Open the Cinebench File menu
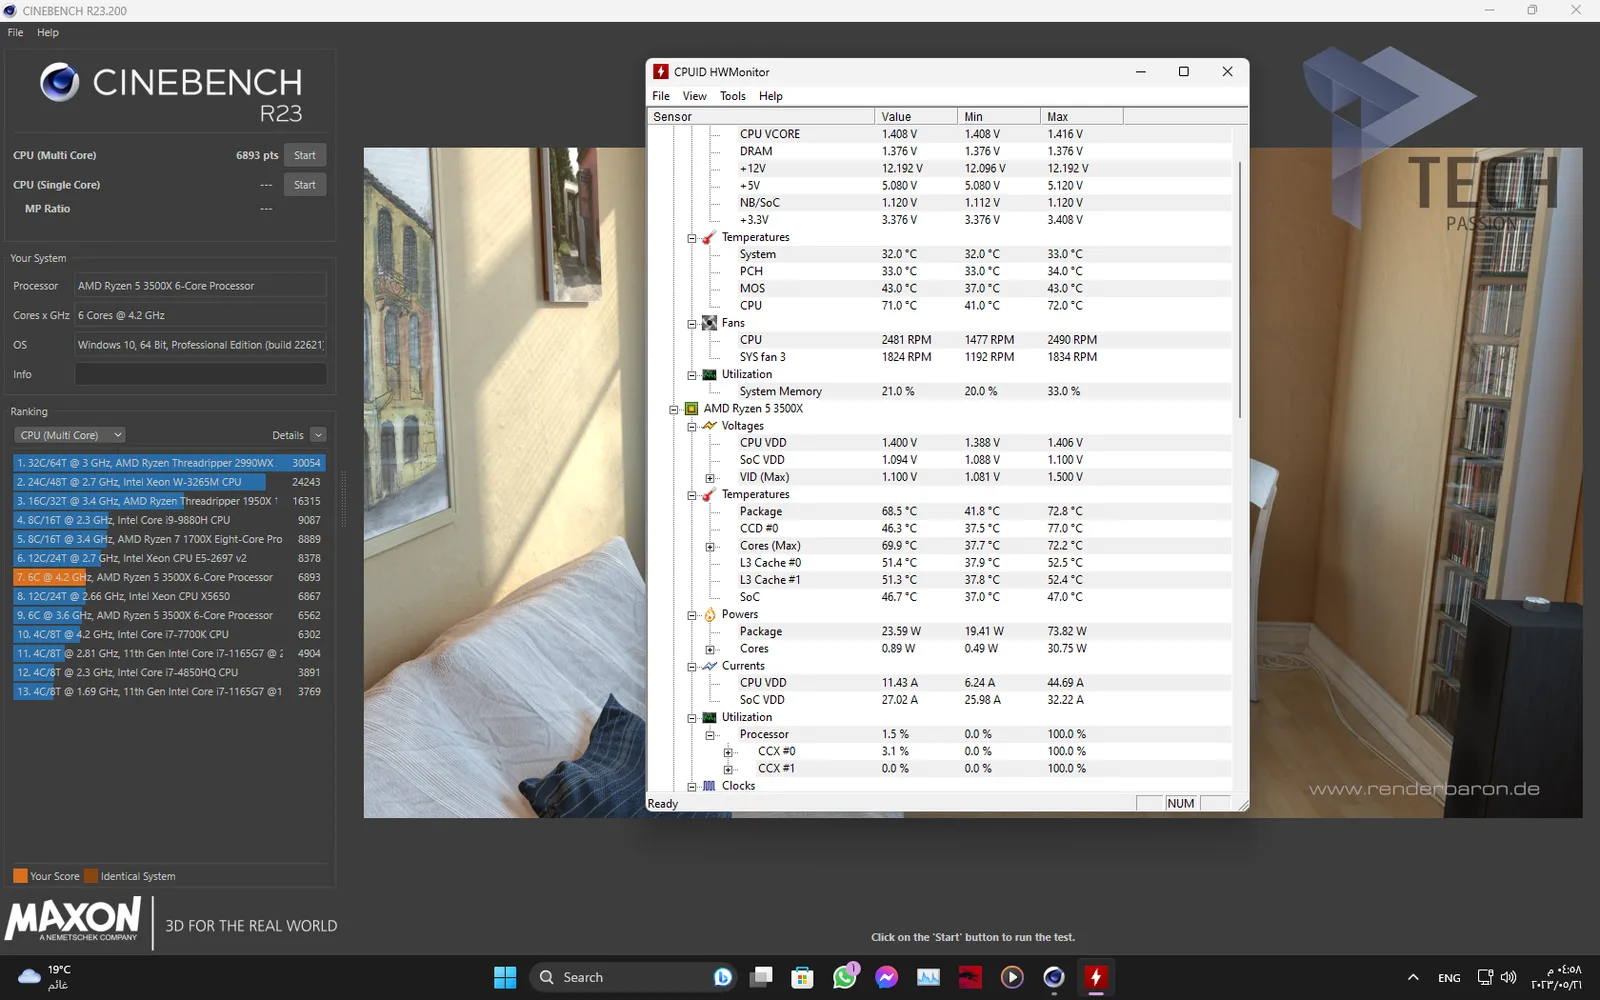 [16, 33]
